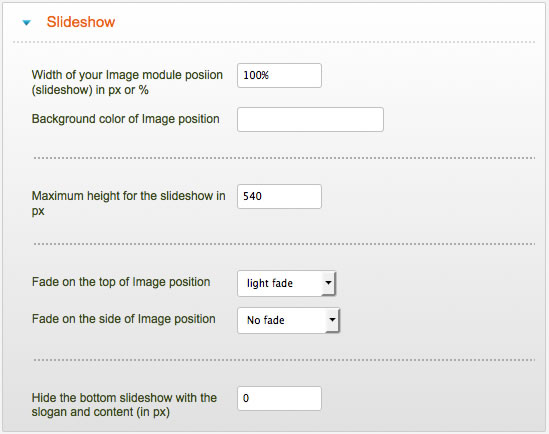Click the orange Slideshow section heading
Screen dimensions: 549x434
81,22
